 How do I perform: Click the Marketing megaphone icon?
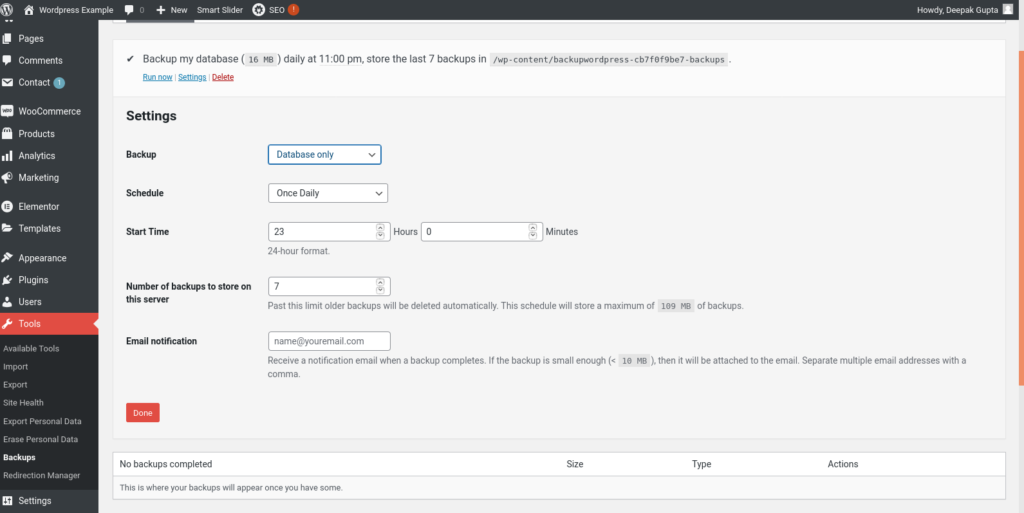point(8,177)
